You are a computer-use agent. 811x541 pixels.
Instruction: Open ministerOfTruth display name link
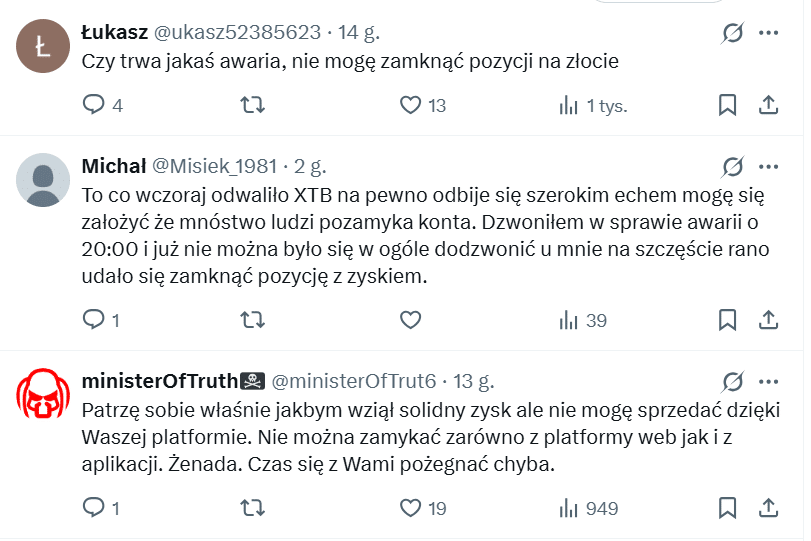coord(160,381)
